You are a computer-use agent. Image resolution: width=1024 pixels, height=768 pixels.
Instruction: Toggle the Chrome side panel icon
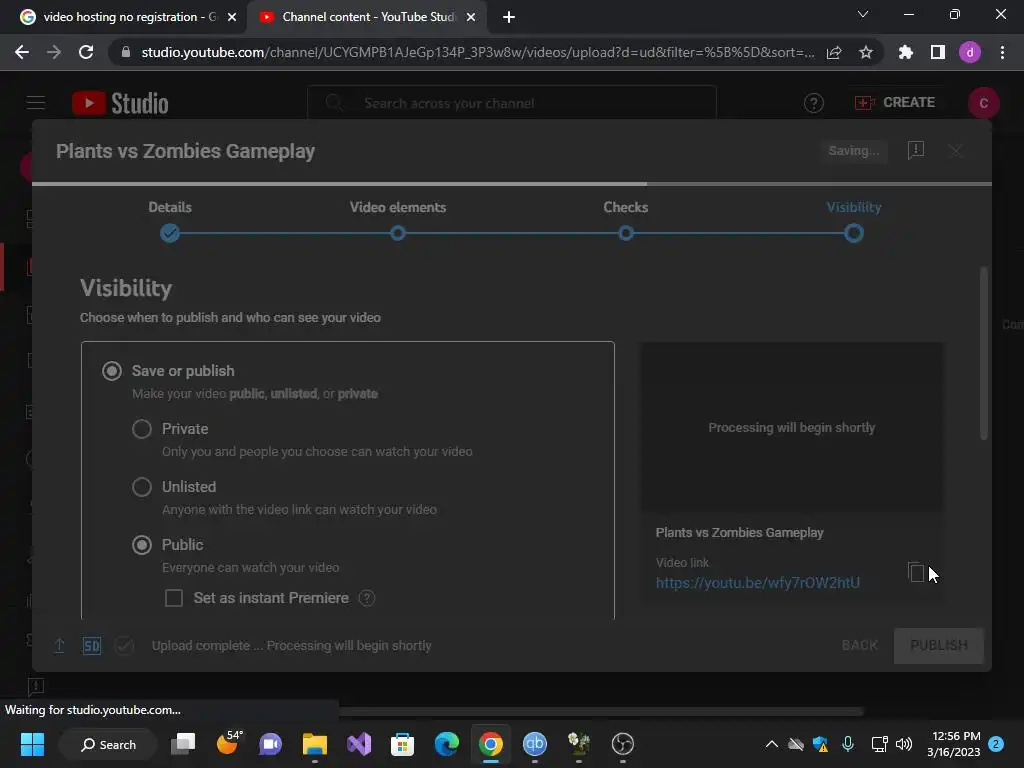[938, 52]
